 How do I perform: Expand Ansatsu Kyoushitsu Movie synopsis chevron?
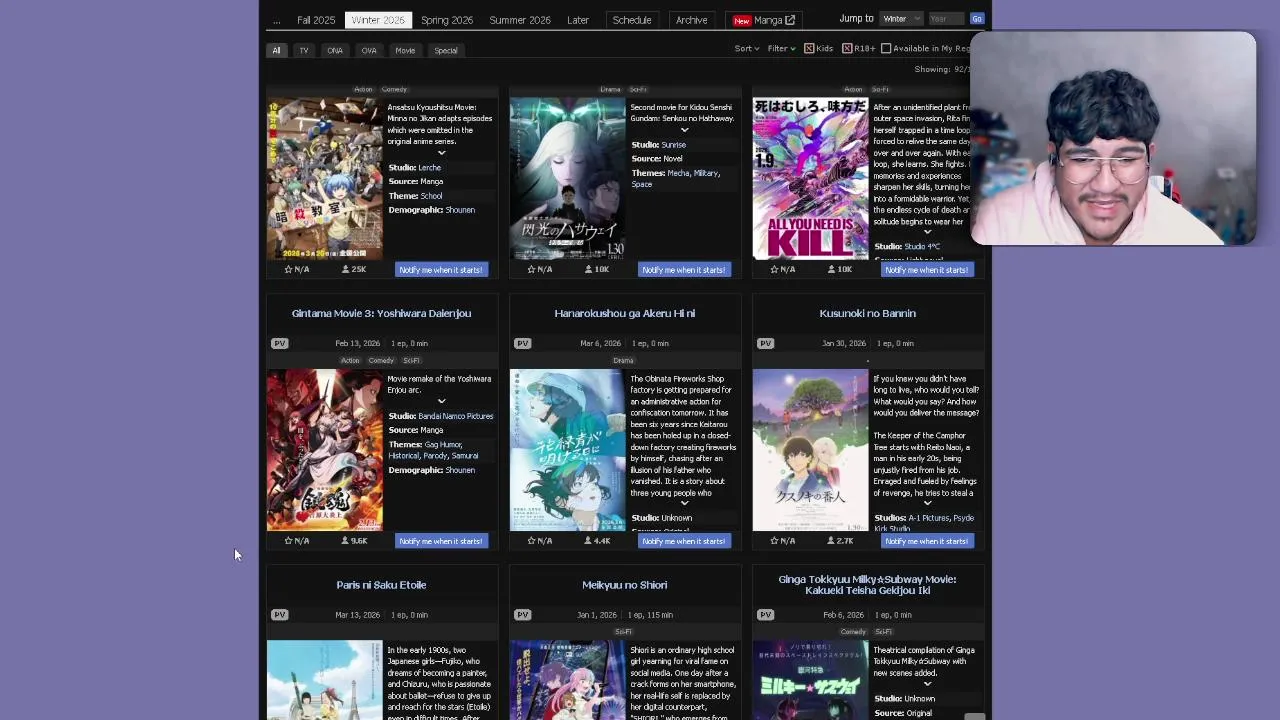(441, 153)
